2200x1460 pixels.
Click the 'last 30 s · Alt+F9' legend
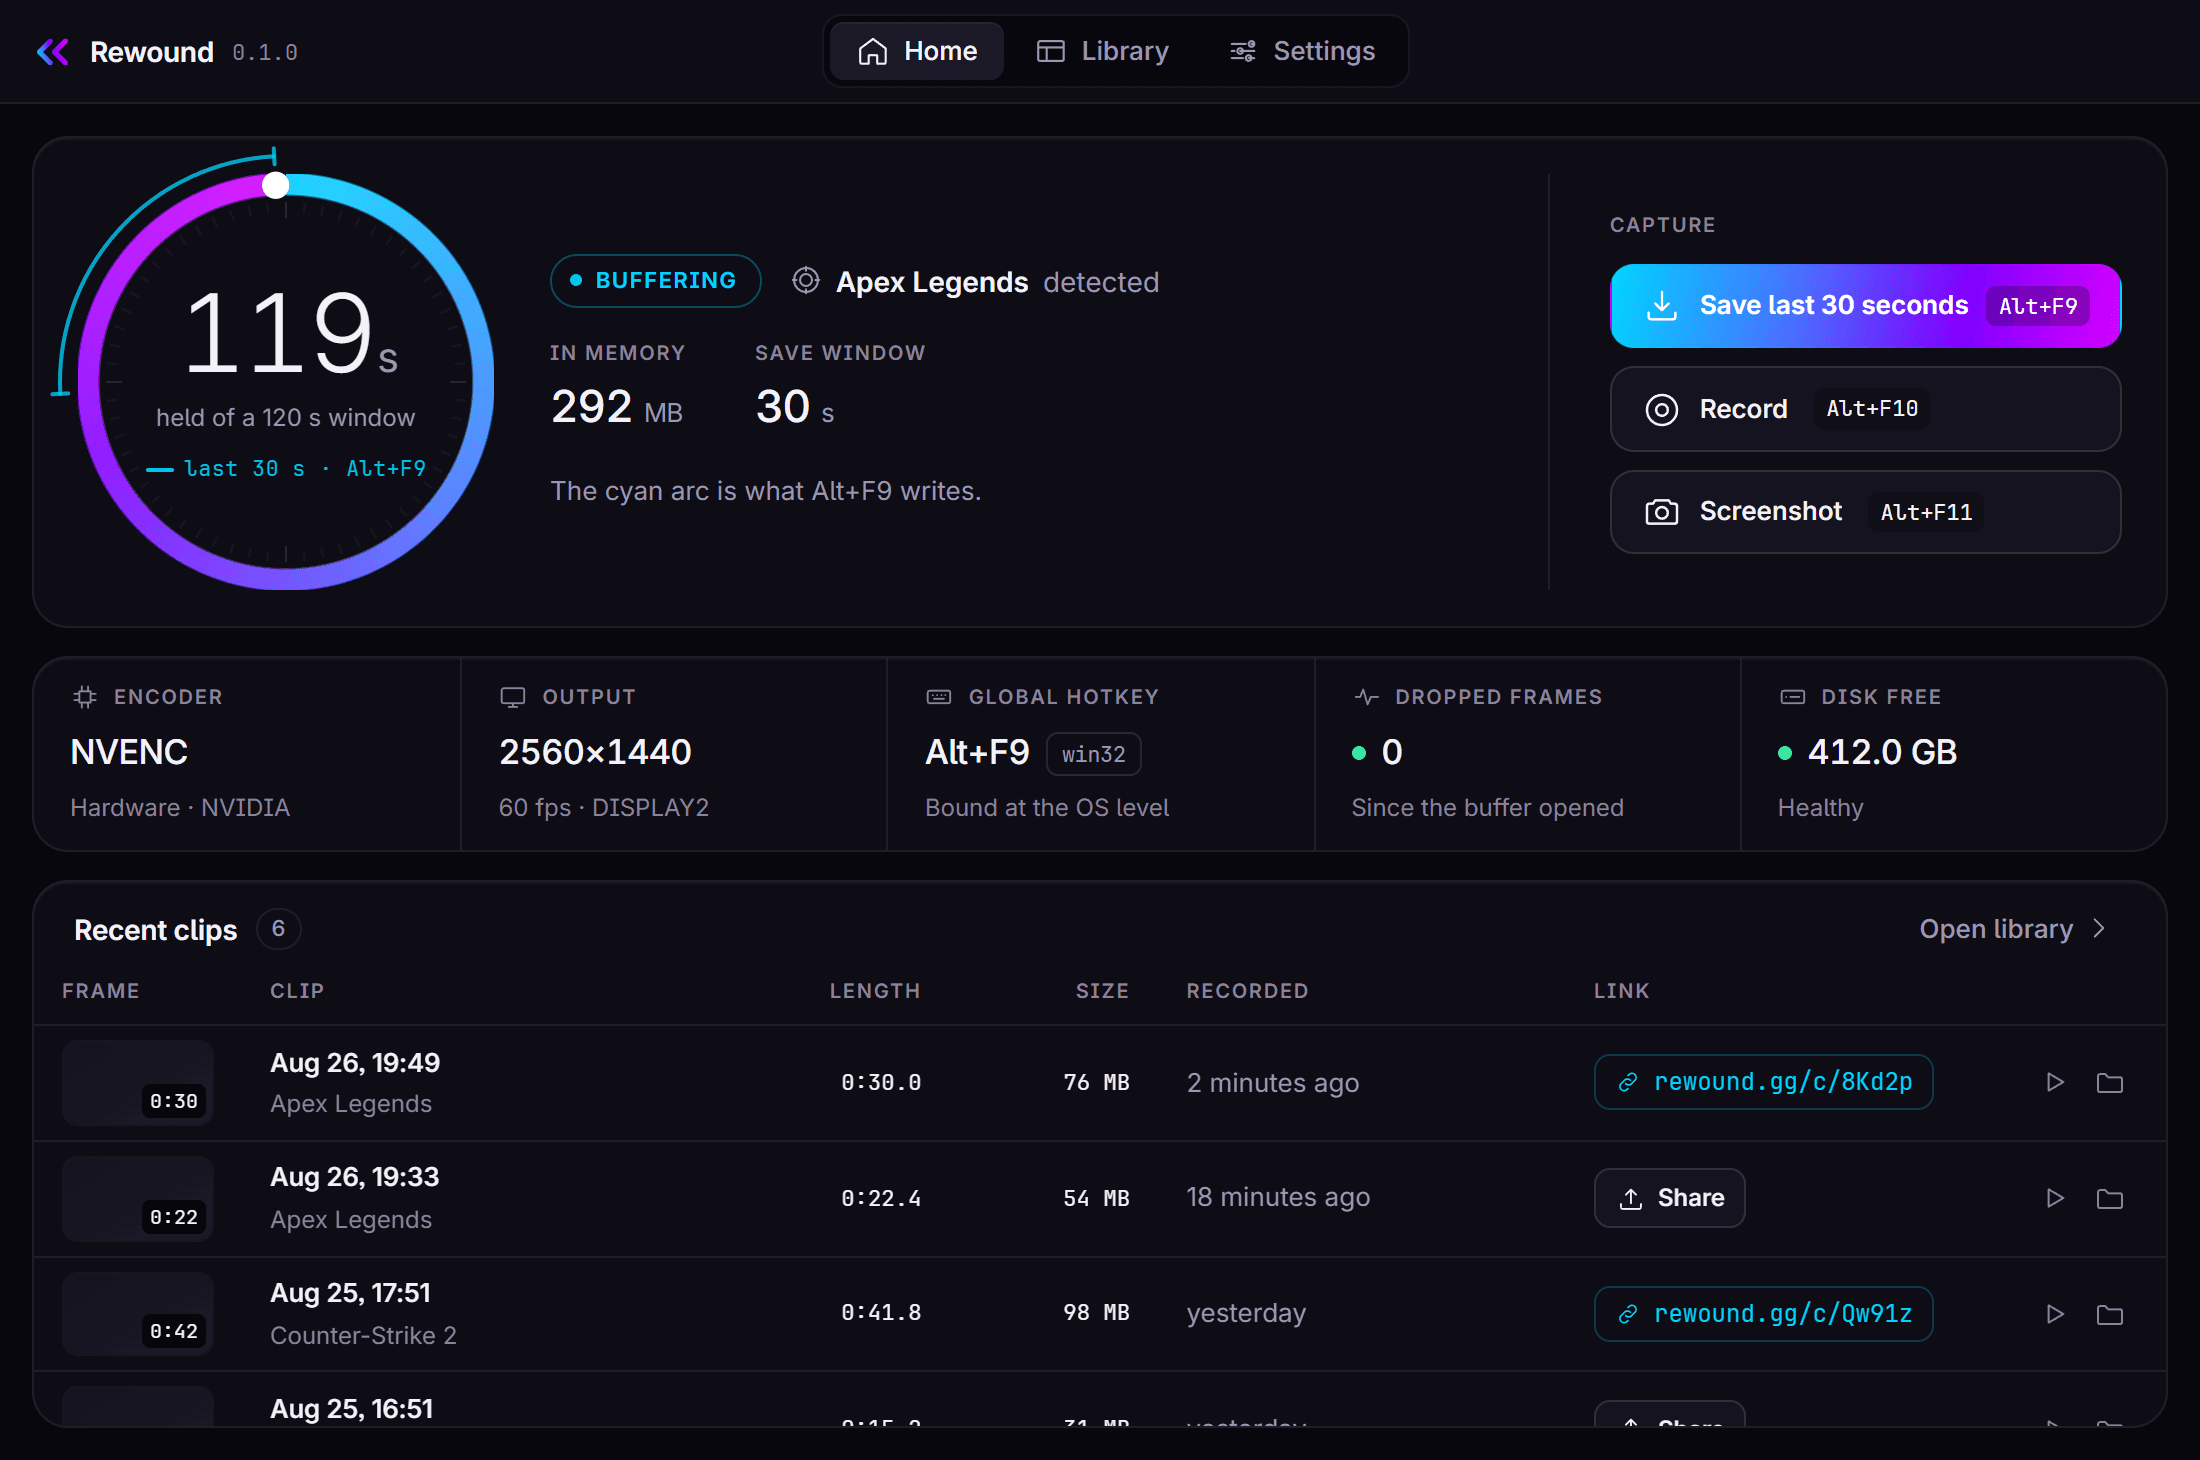tap(286, 469)
